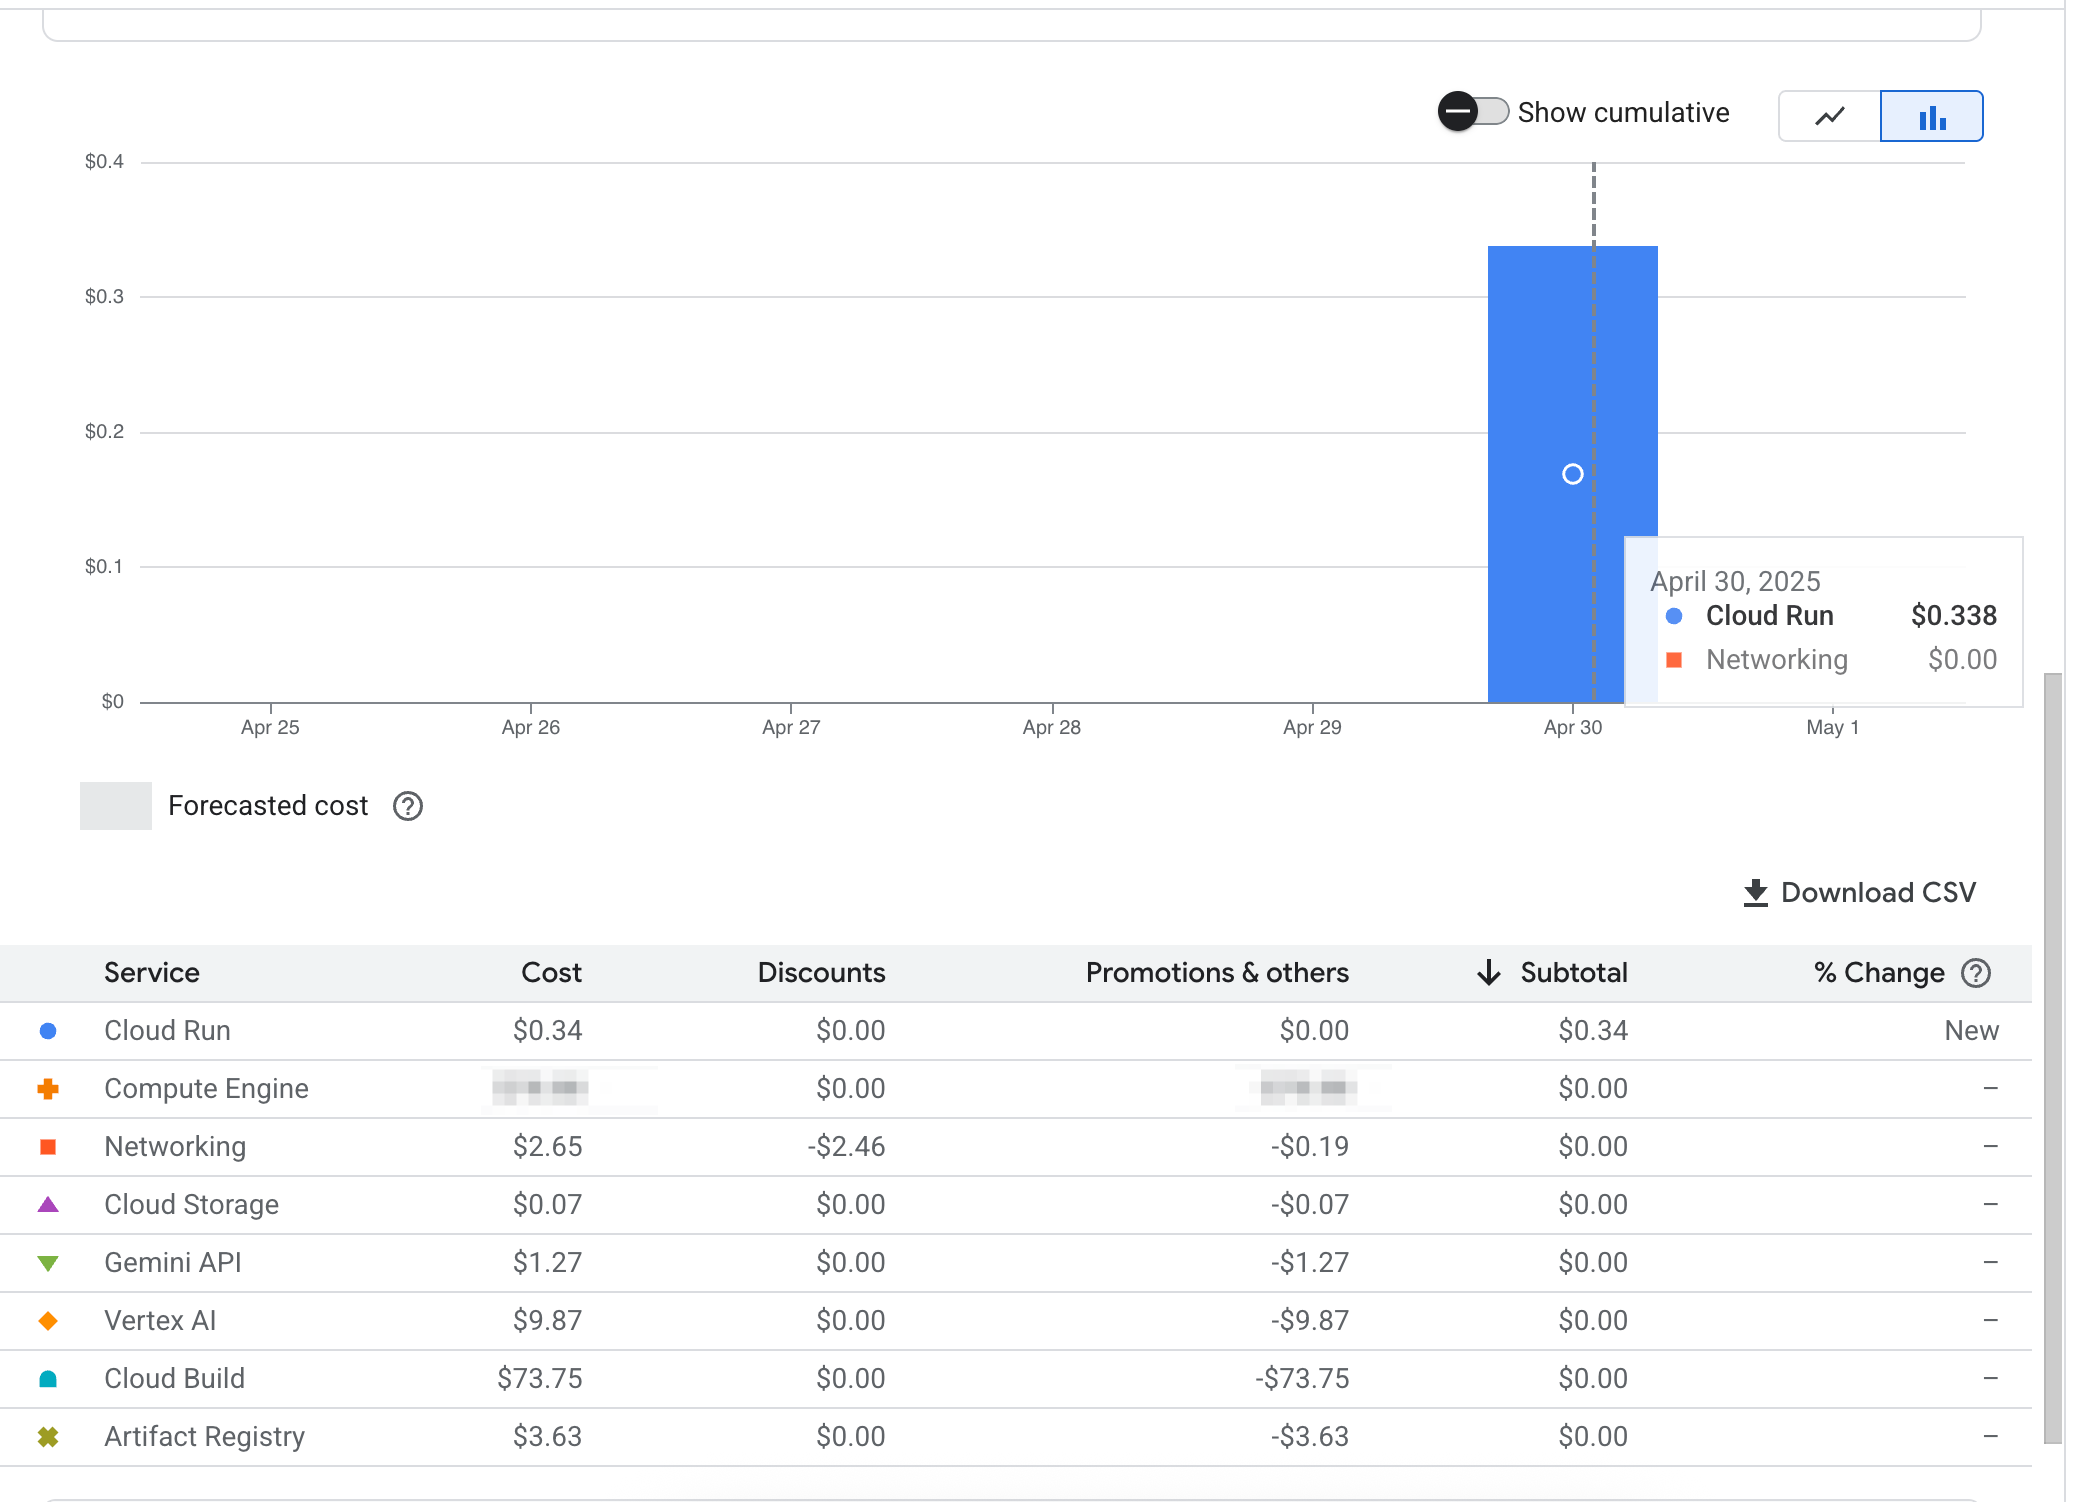Click Gemini API cost $1.27

[547, 1263]
